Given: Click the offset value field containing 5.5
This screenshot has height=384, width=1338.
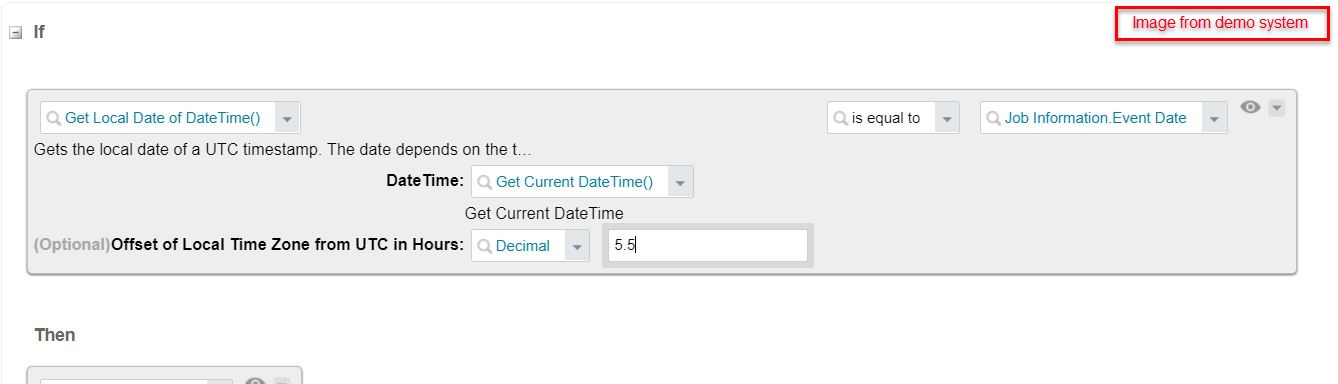Looking at the screenshot, I should (706, 245).
